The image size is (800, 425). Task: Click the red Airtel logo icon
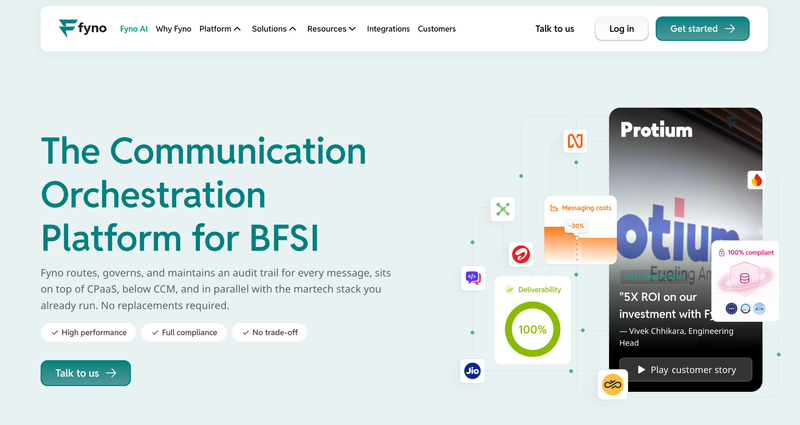521,254
